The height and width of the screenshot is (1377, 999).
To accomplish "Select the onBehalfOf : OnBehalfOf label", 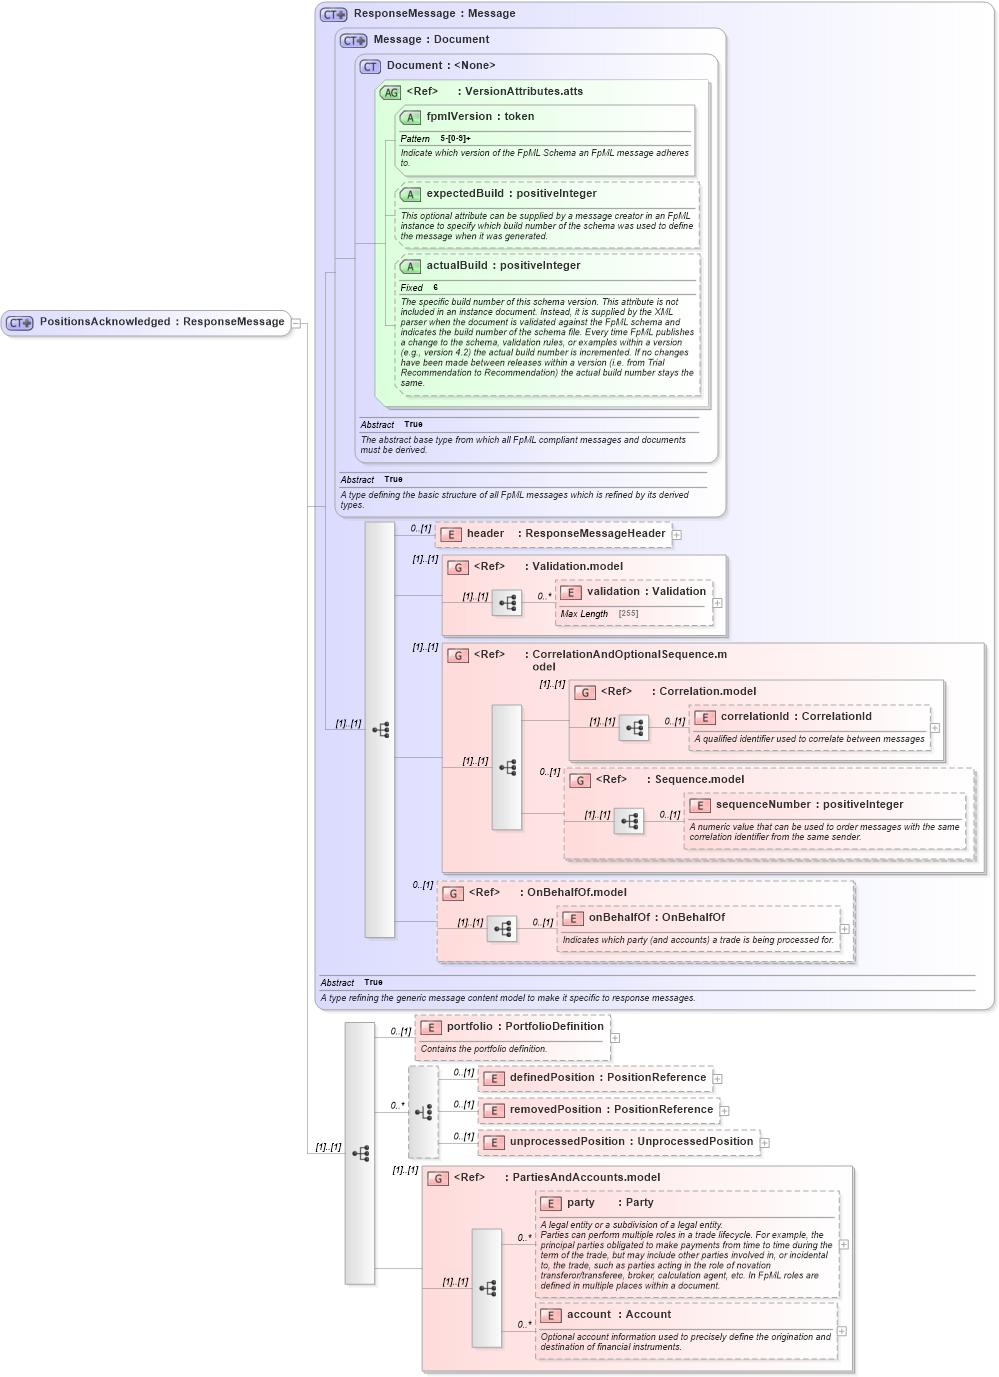I will [657, 918].
